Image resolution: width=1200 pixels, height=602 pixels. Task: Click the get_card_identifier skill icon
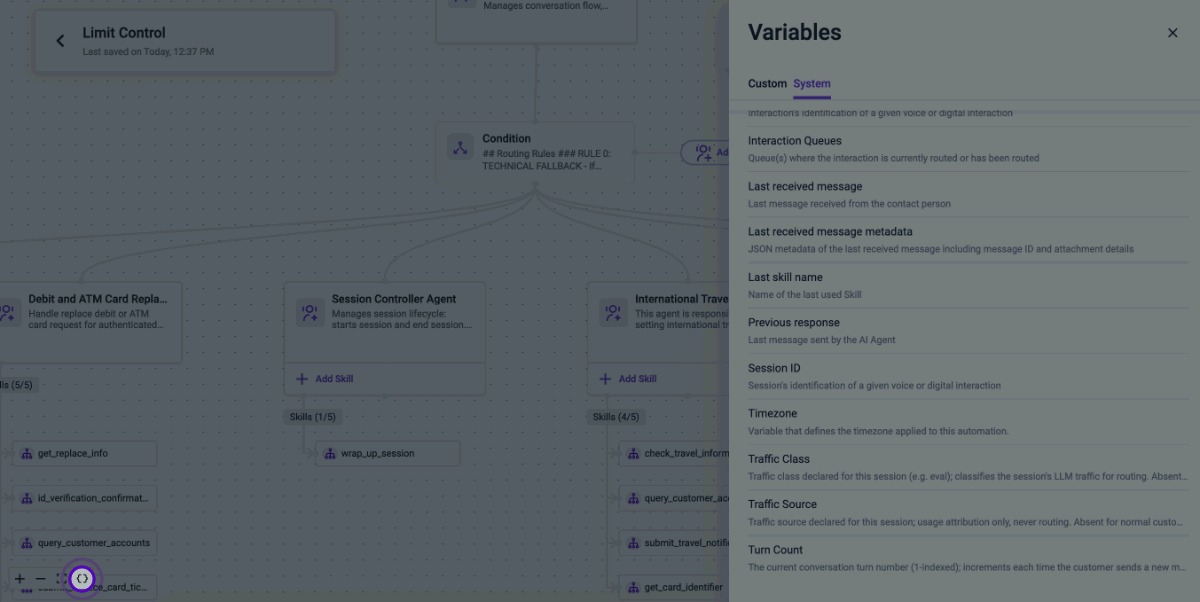(633, 587)
